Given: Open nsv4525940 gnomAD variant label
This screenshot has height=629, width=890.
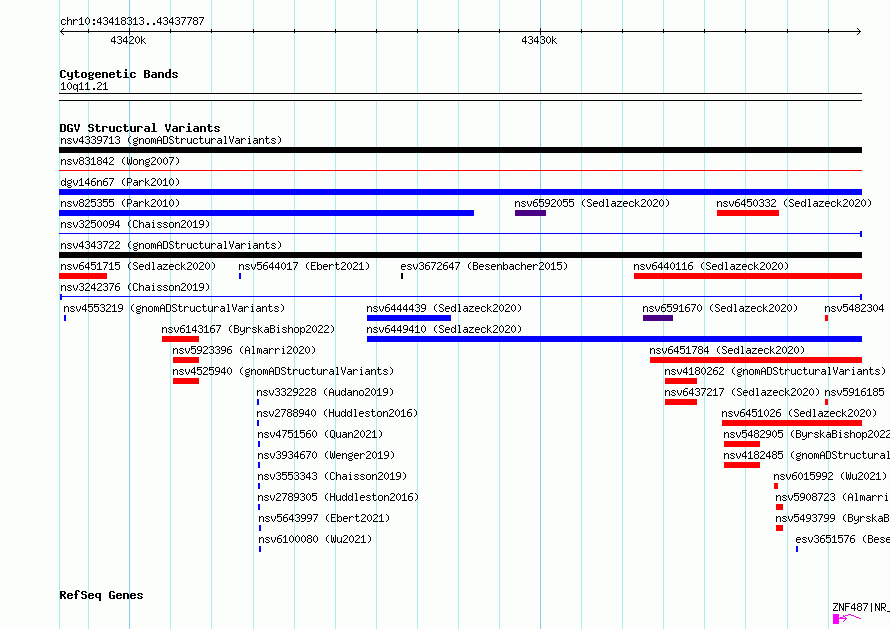Looking at the screenshot, I should [283, 371].
